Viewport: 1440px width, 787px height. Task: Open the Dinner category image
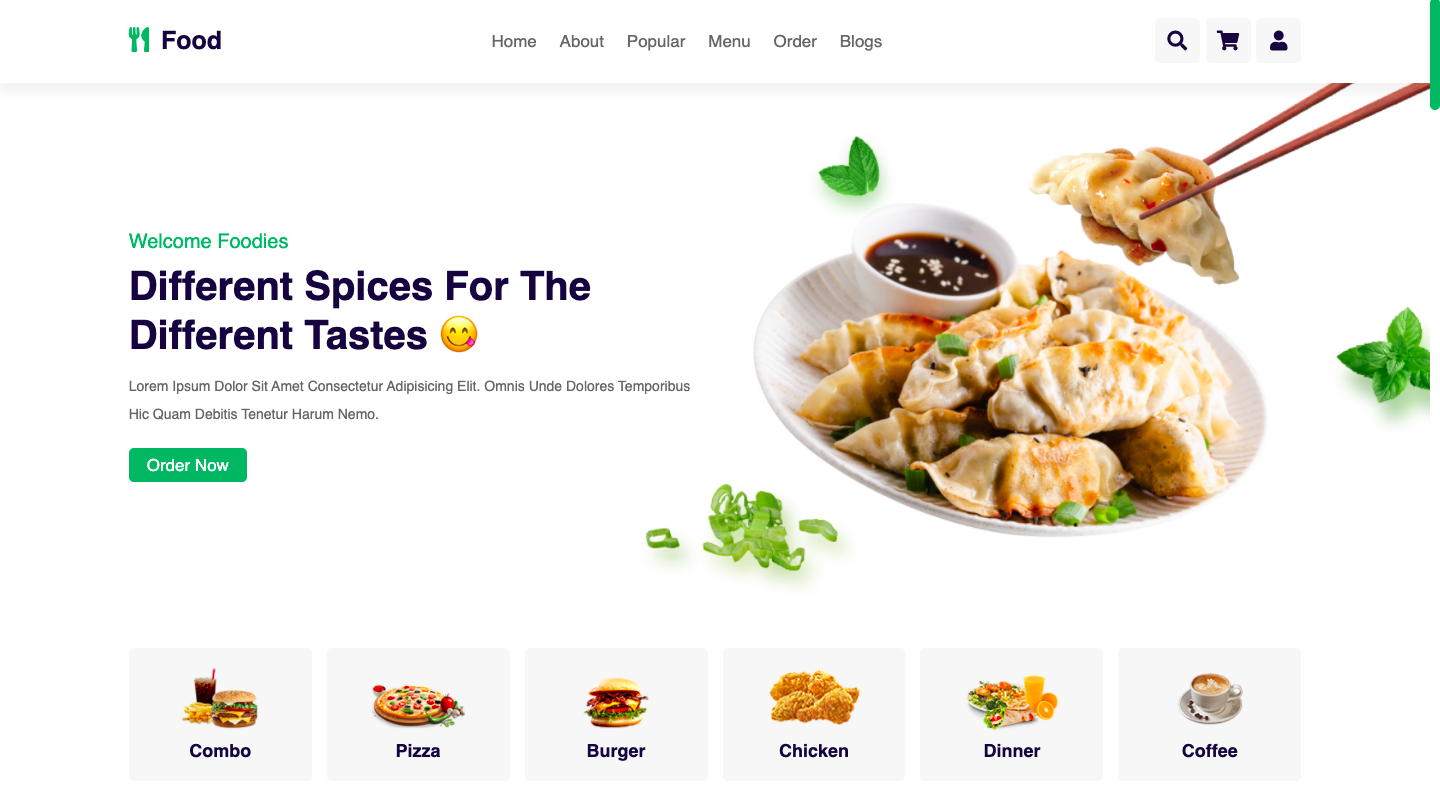point(1012,701)
